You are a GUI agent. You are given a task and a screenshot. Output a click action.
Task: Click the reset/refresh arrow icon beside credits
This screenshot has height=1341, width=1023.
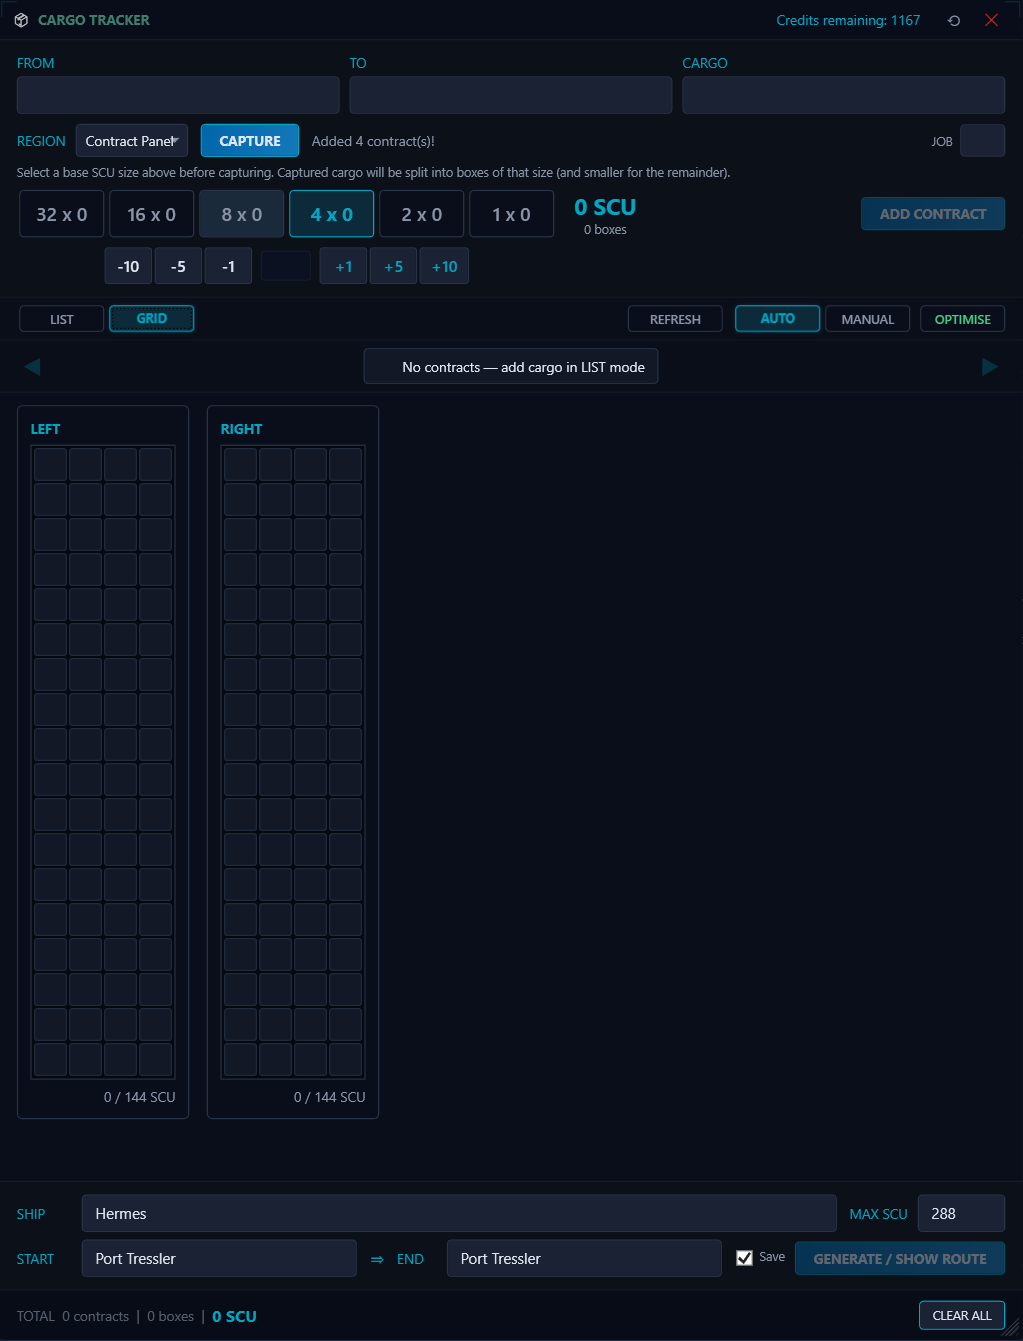coord(954,20)
